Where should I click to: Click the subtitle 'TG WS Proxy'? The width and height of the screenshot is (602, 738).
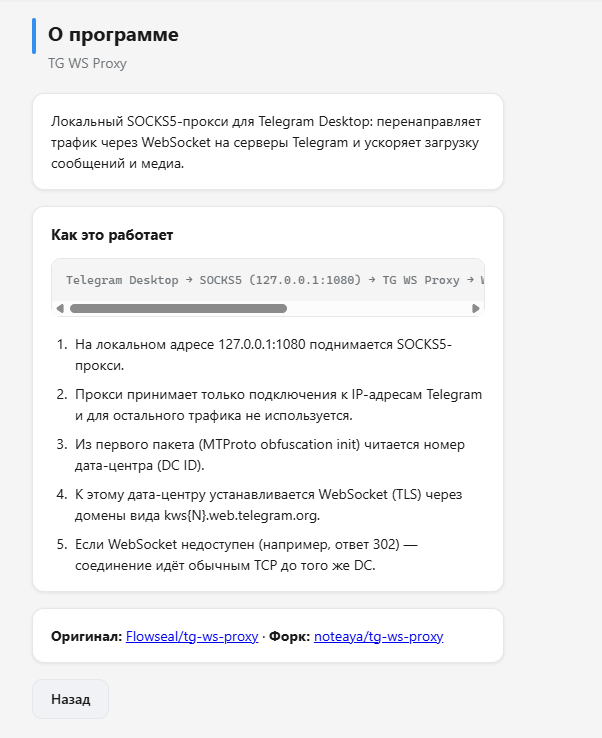[x=88, y=63]
